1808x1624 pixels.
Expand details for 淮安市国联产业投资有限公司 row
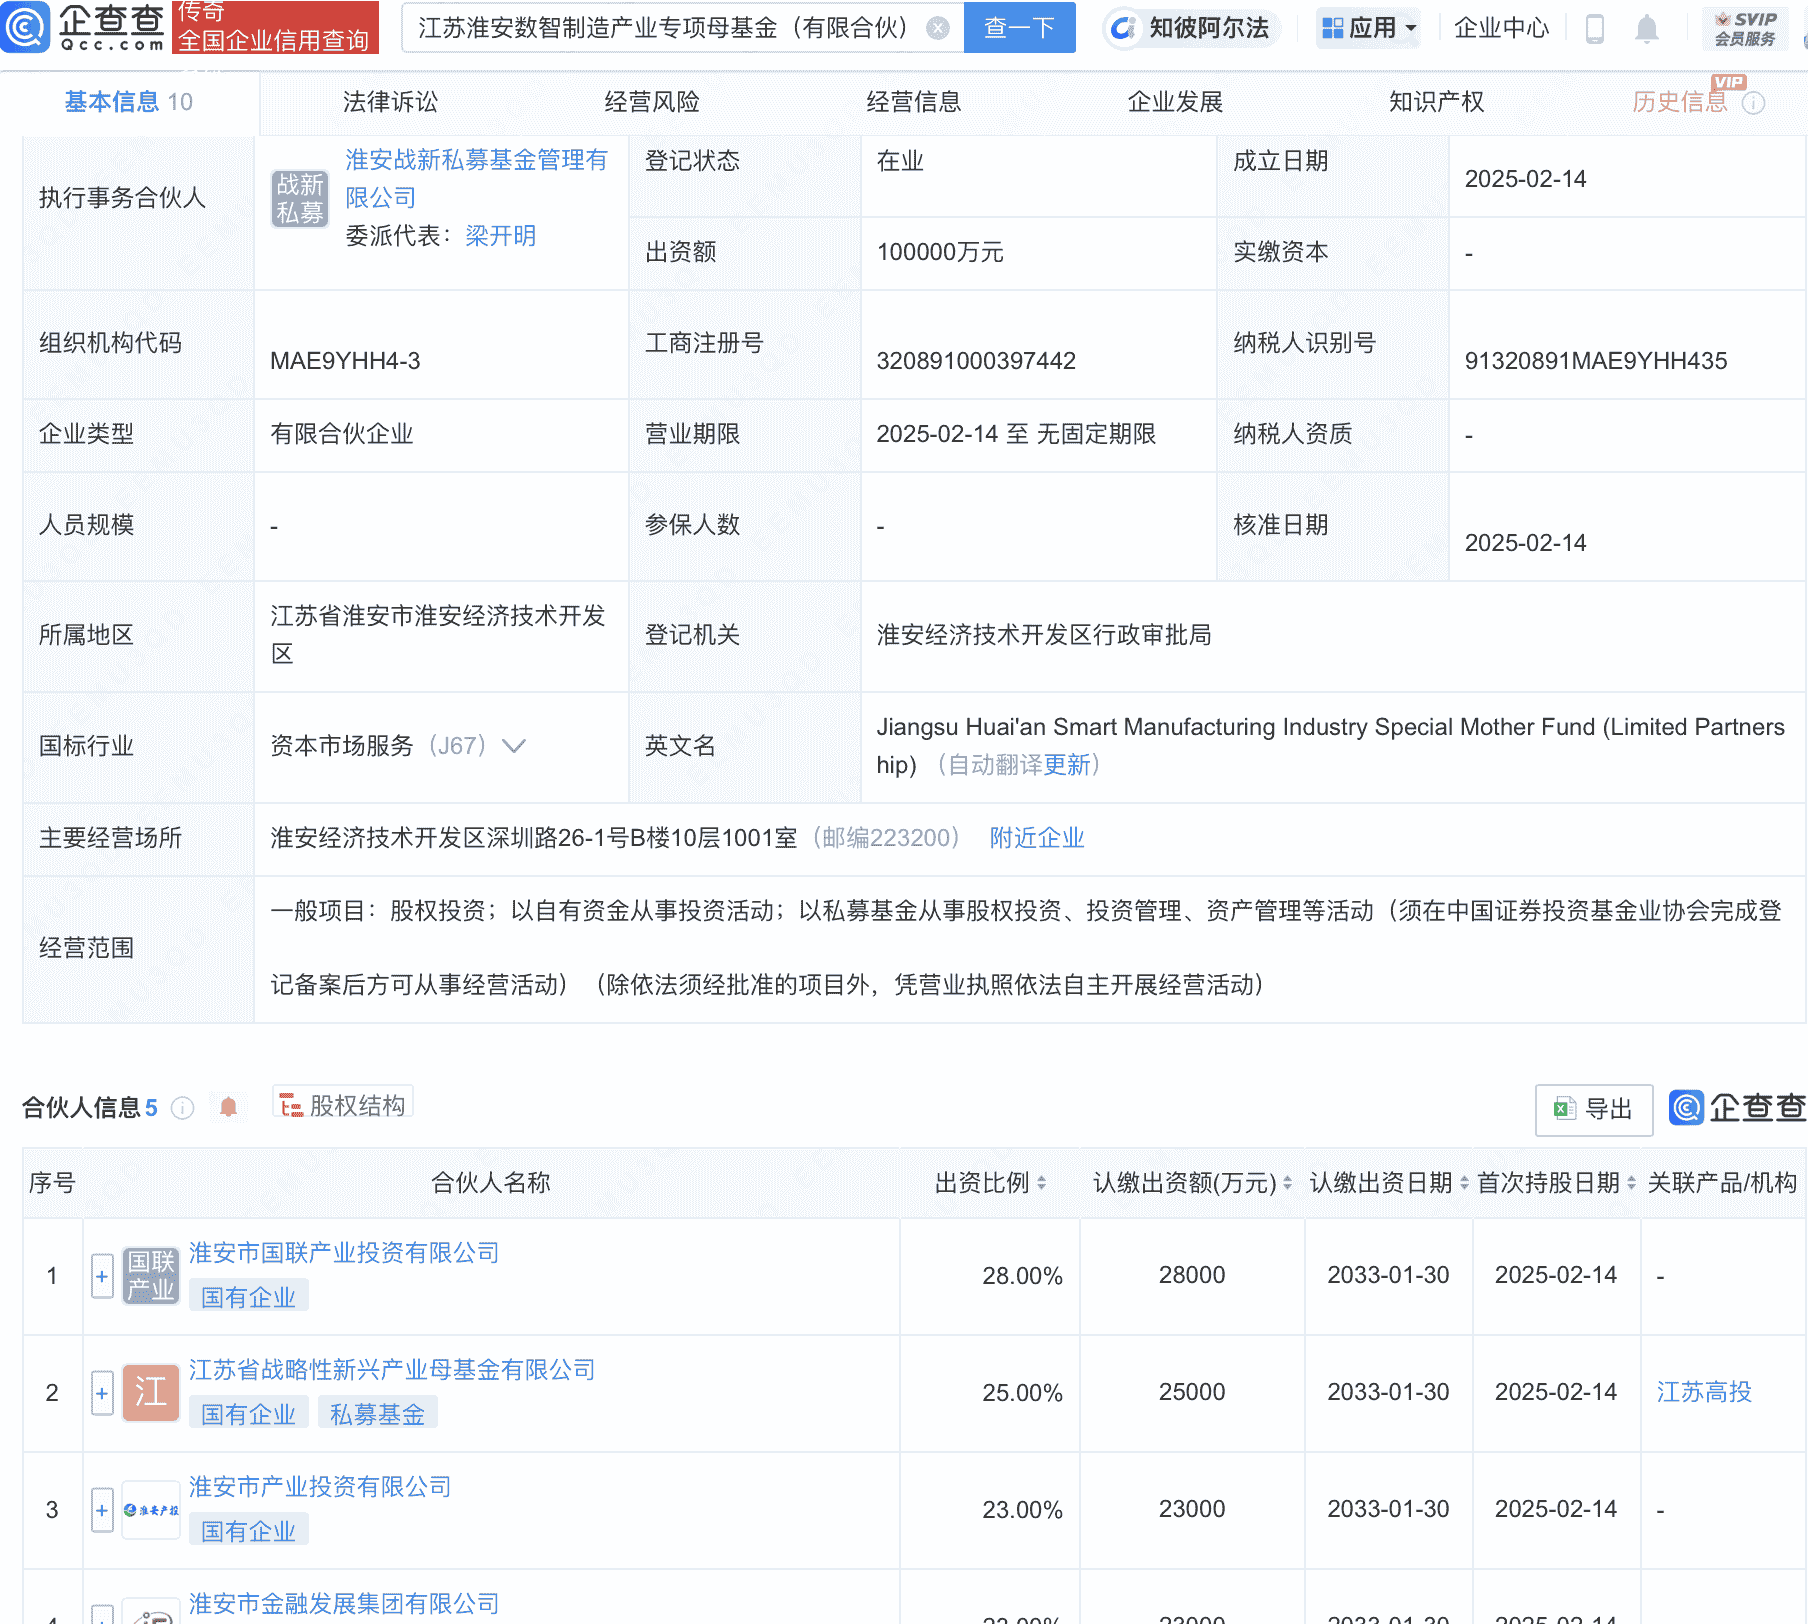click(x=101, y=1276)
